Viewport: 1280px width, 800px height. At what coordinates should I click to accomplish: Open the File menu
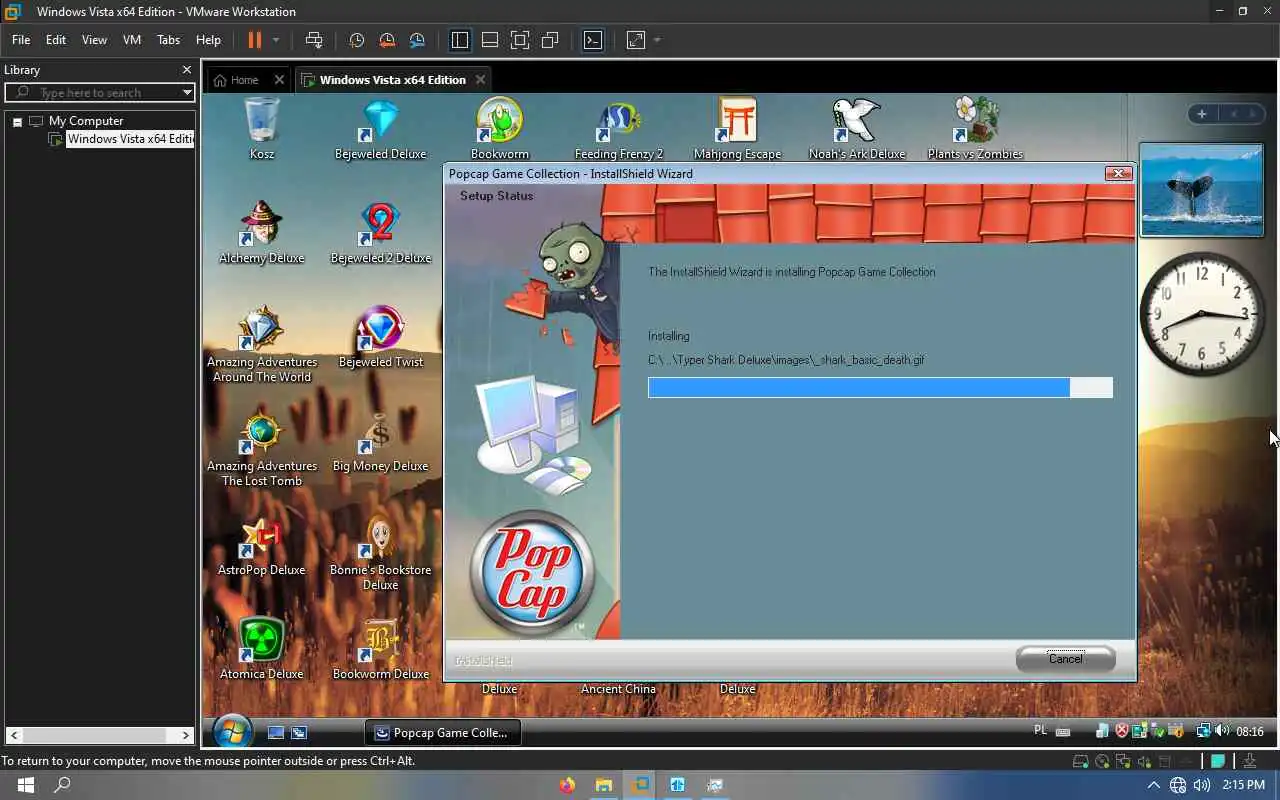(21, 40)
